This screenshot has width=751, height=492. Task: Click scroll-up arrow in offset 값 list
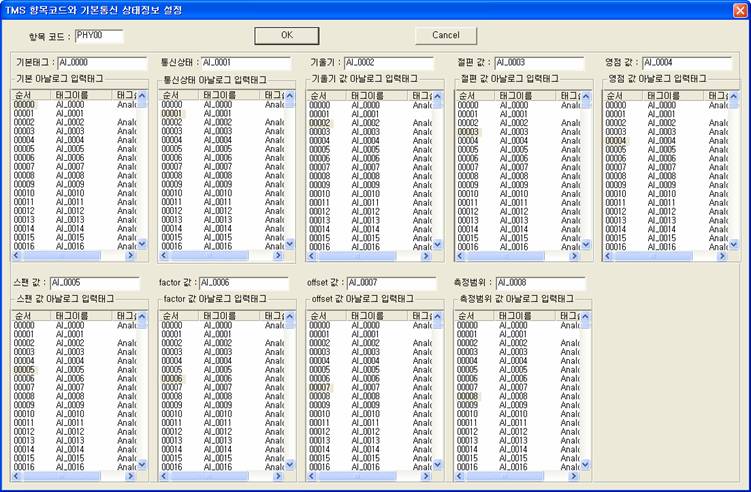click(x=437, y=316)
